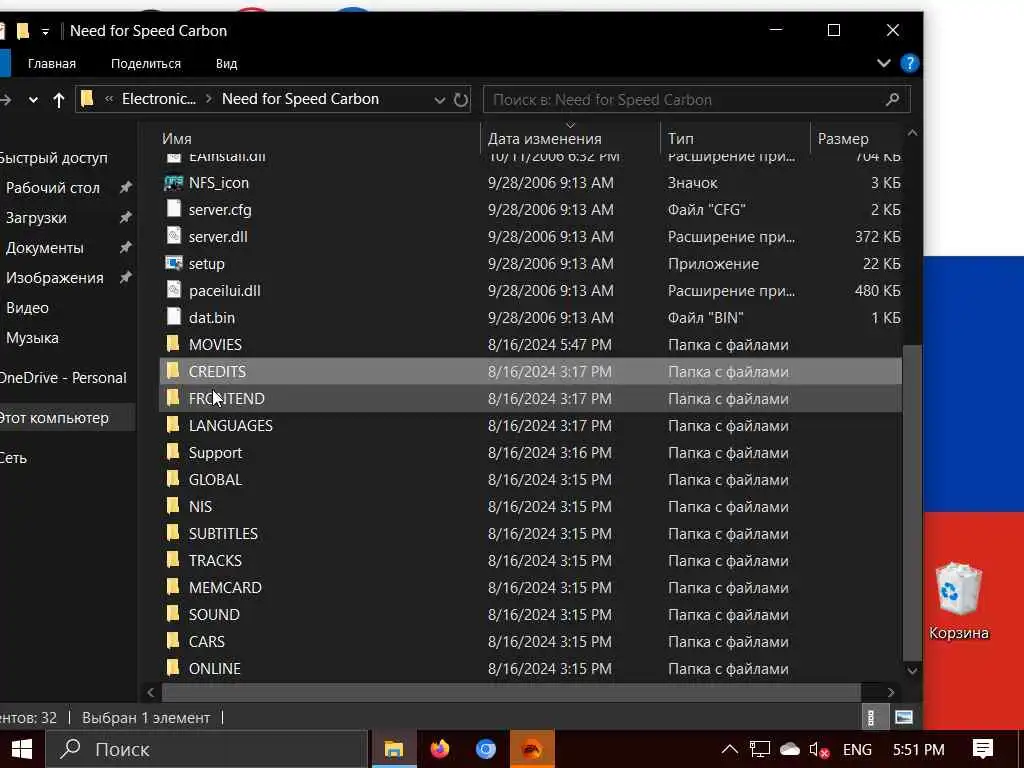Click the paceilui.dll file icon
This screenshot has width=1024, height=768.
coord(173,291)
